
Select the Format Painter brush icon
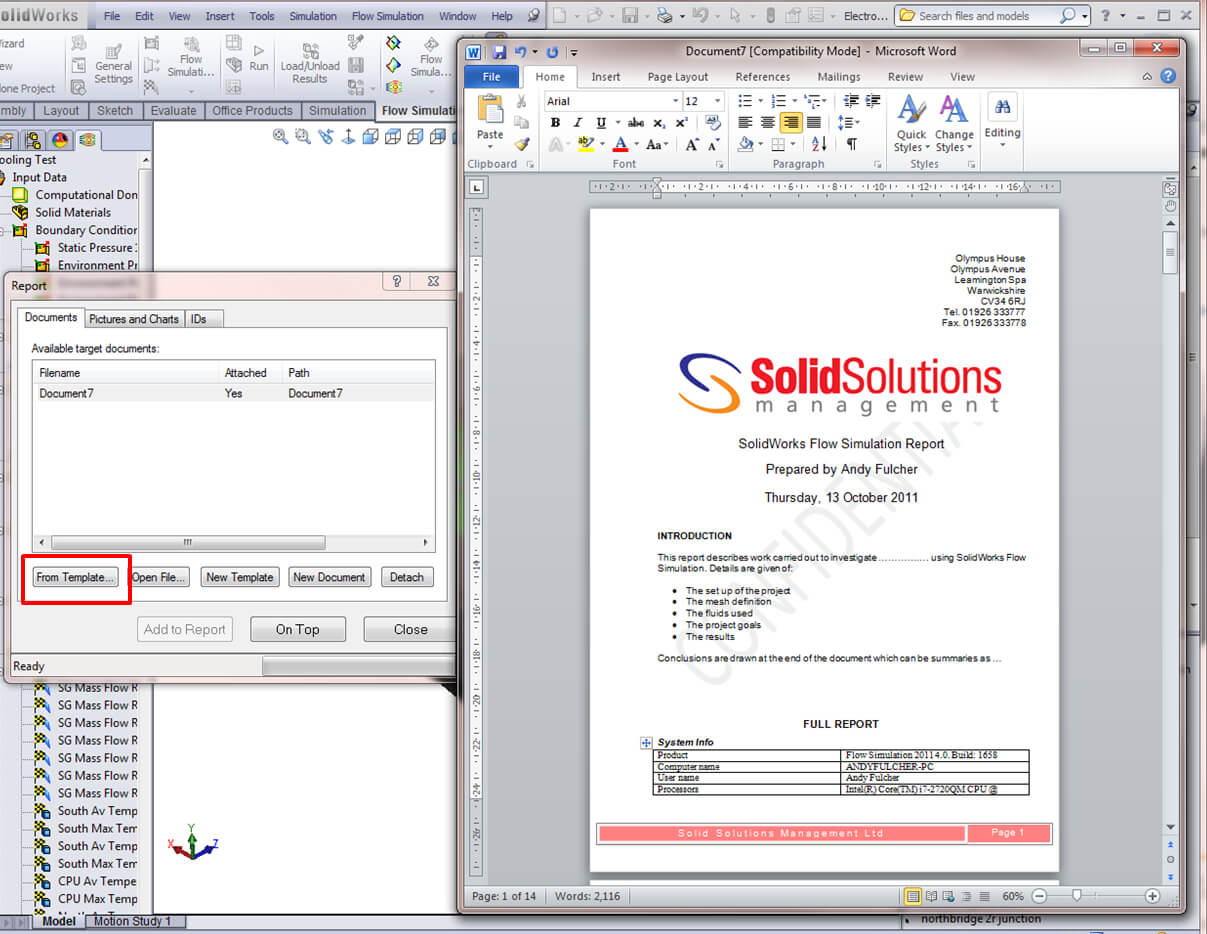[521, 145]
